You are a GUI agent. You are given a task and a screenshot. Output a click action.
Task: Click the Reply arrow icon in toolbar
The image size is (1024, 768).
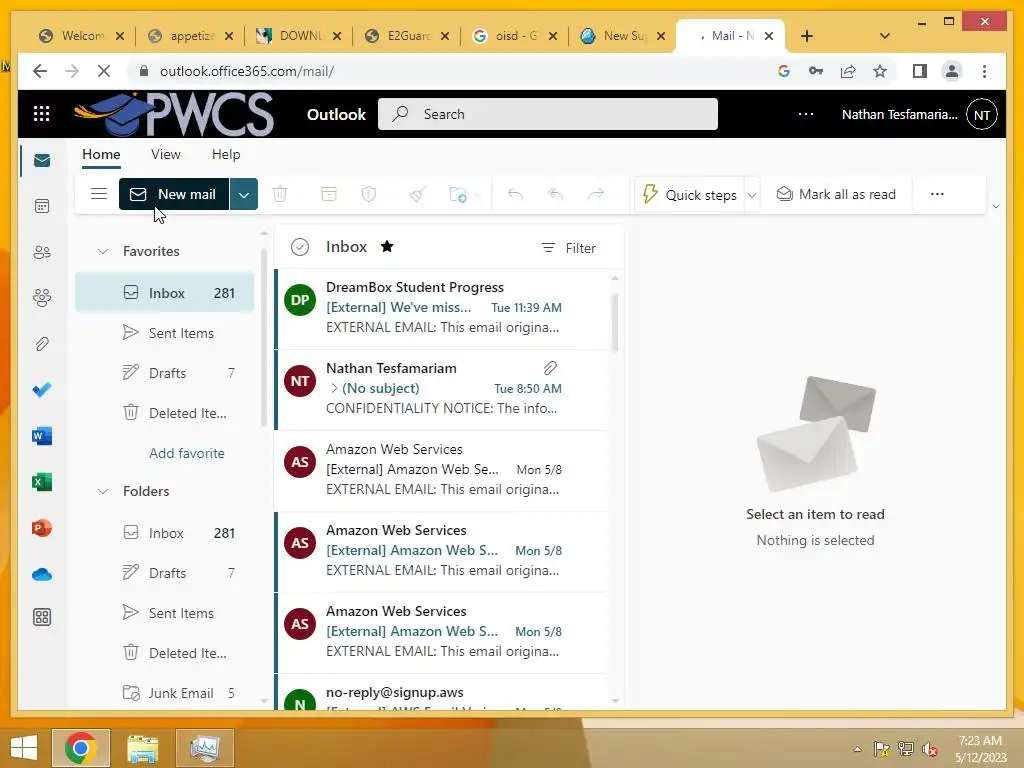pos(515,194)
